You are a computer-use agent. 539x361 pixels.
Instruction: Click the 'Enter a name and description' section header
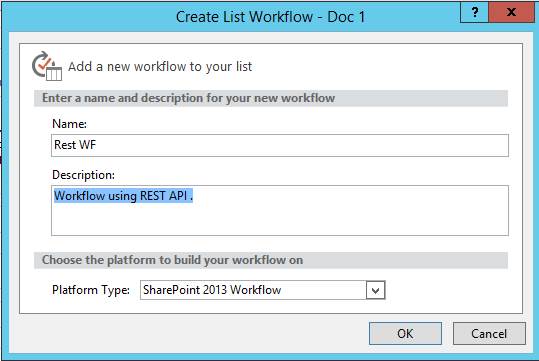271,98
